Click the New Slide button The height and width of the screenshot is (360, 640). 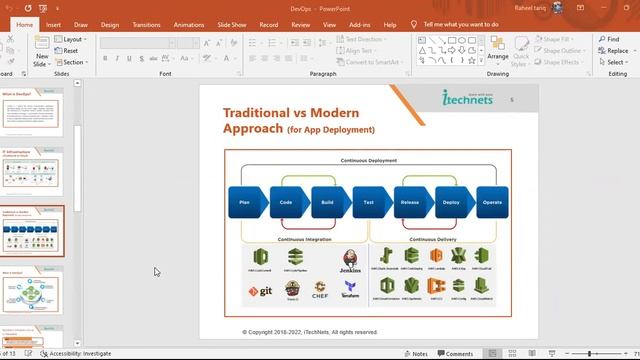click(x=42, y=51)
